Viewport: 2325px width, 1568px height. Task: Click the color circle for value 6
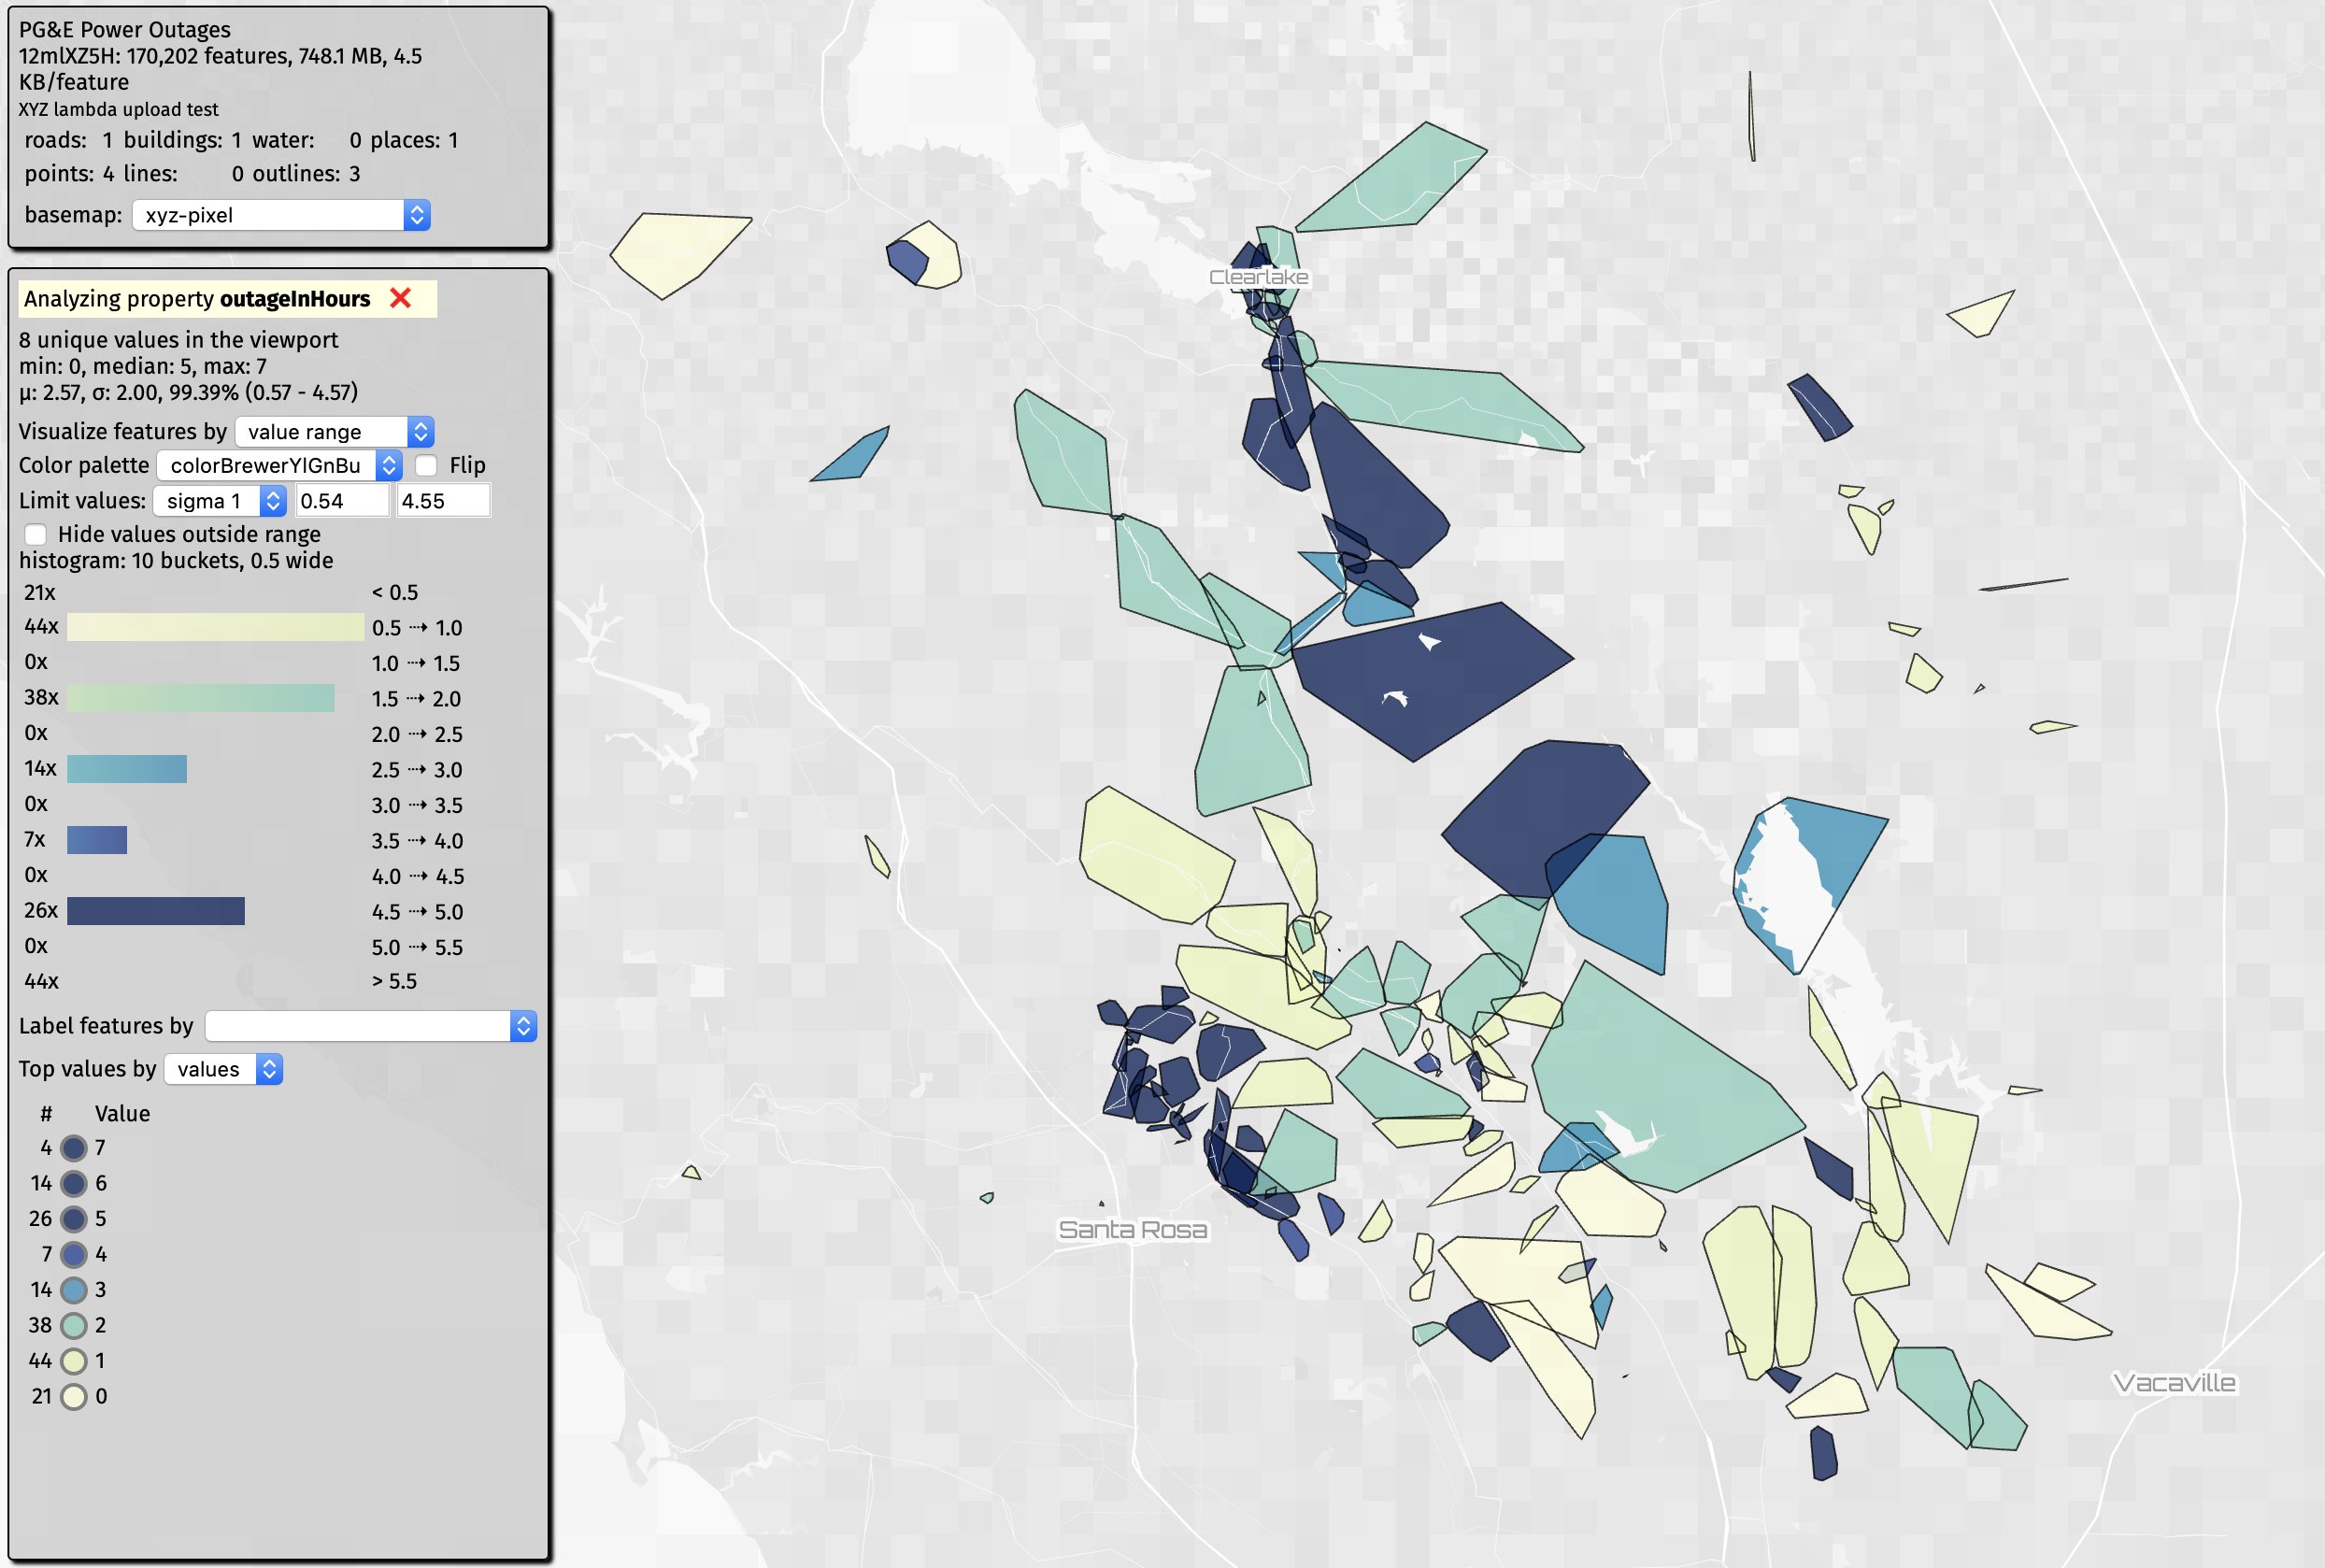73,1184
